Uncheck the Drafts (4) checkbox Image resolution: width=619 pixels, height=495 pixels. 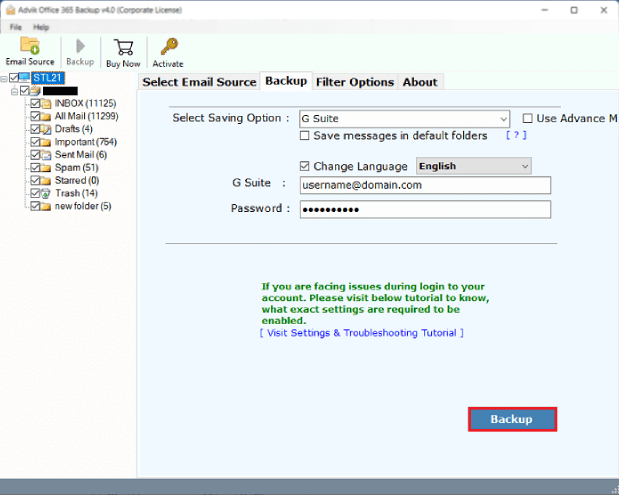pos(36,129)
